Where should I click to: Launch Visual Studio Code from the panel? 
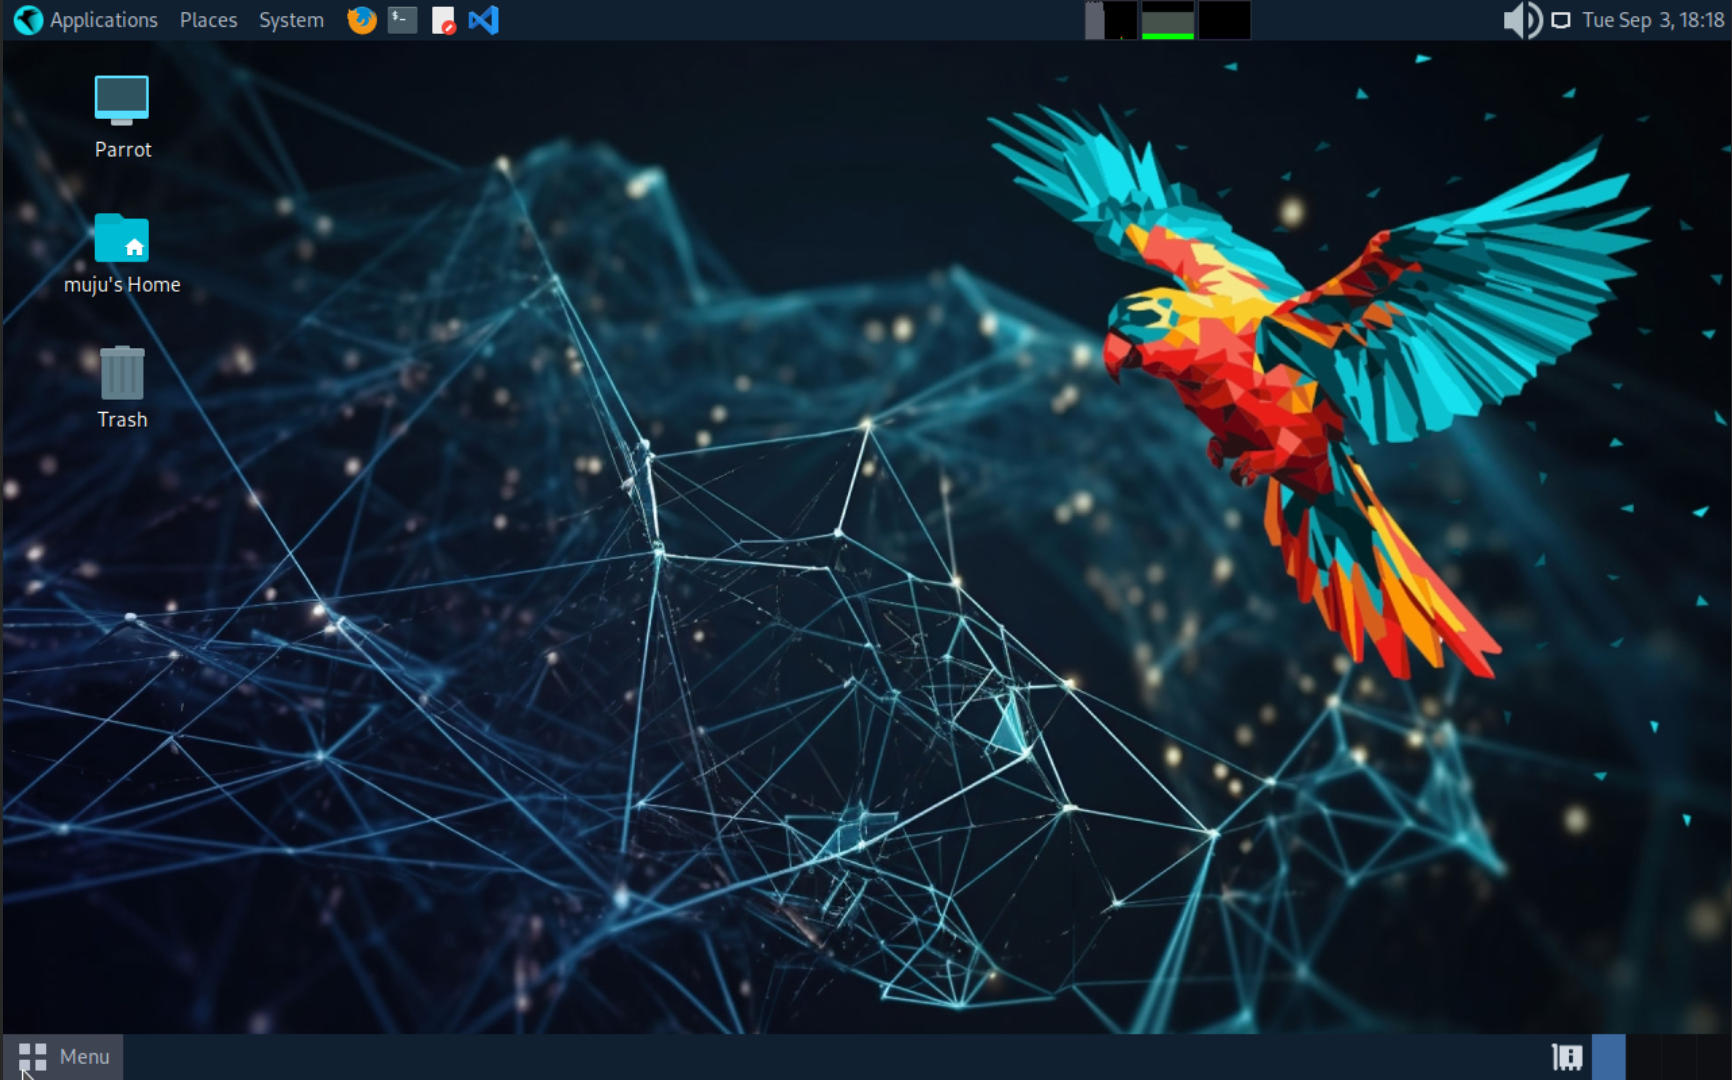484,20
